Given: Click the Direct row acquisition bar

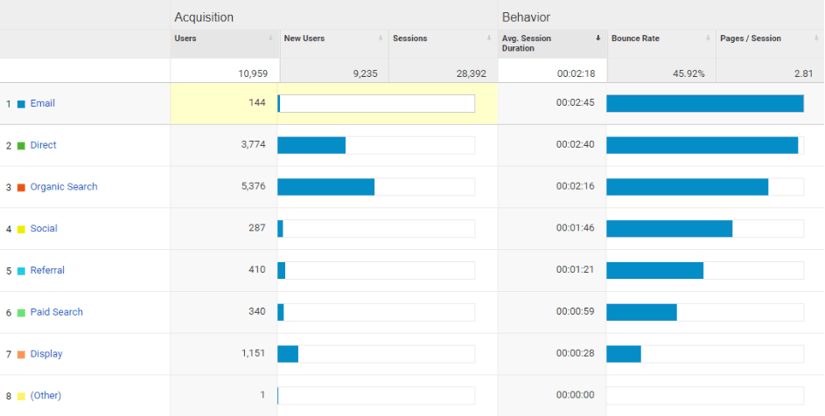Looking at the screenshot, I should click(x=311, y=145).
